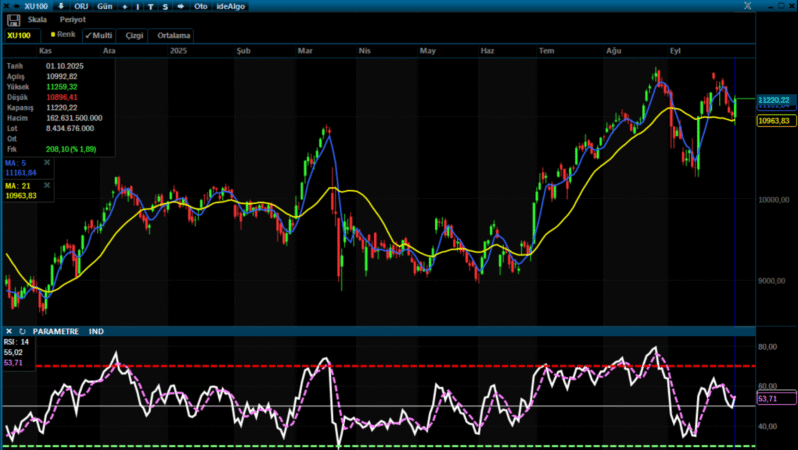Open the IND indicator menu
Image resolution: width=798 pixels, height=450 pixels.
[x=96, y=330]
